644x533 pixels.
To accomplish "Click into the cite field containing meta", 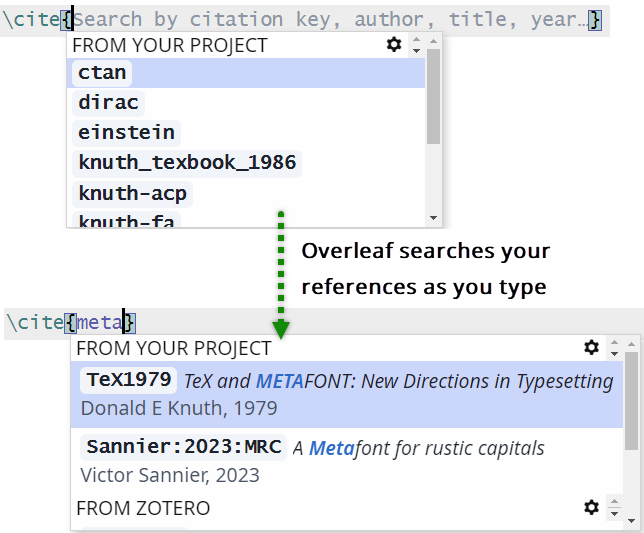I will click(100, 322).
